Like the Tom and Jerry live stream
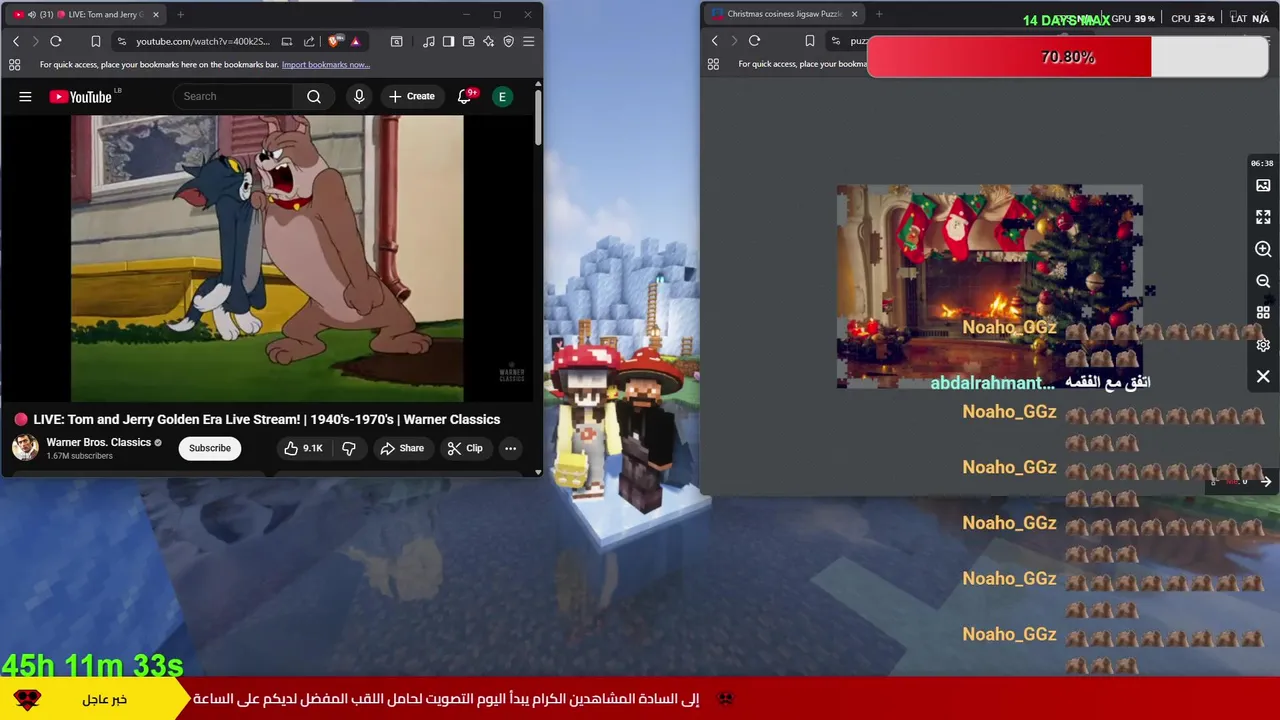1280x720 pixels. click(x=303, y=448)
